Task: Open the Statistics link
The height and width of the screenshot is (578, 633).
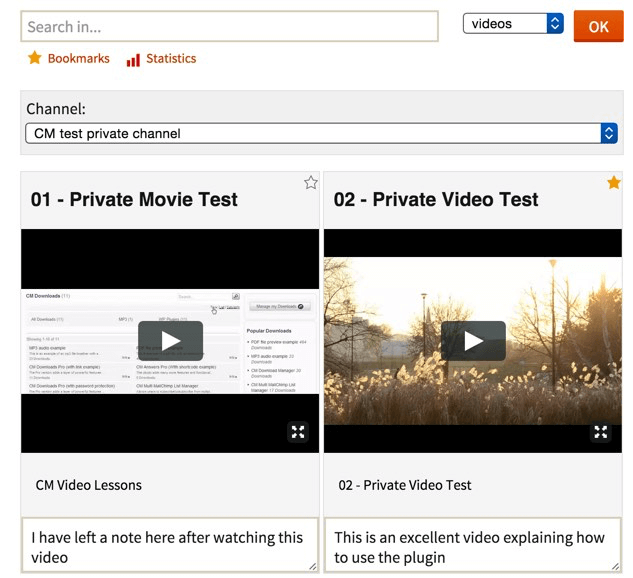Action: coord(171,58)
